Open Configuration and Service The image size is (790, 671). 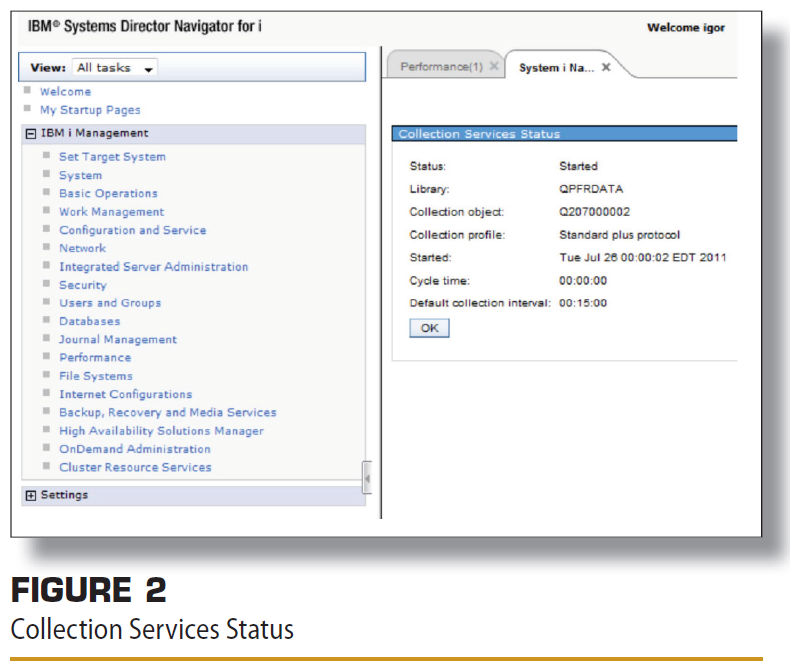pos(133,230)
